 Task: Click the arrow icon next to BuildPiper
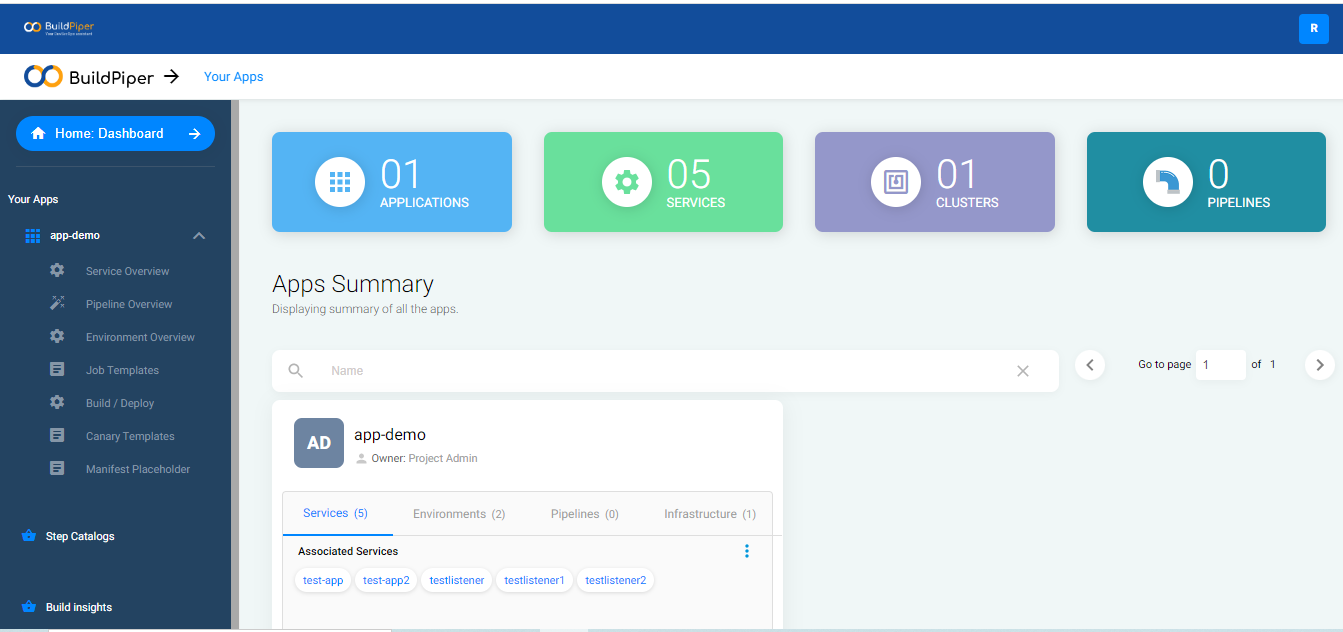tap(171, 76)
